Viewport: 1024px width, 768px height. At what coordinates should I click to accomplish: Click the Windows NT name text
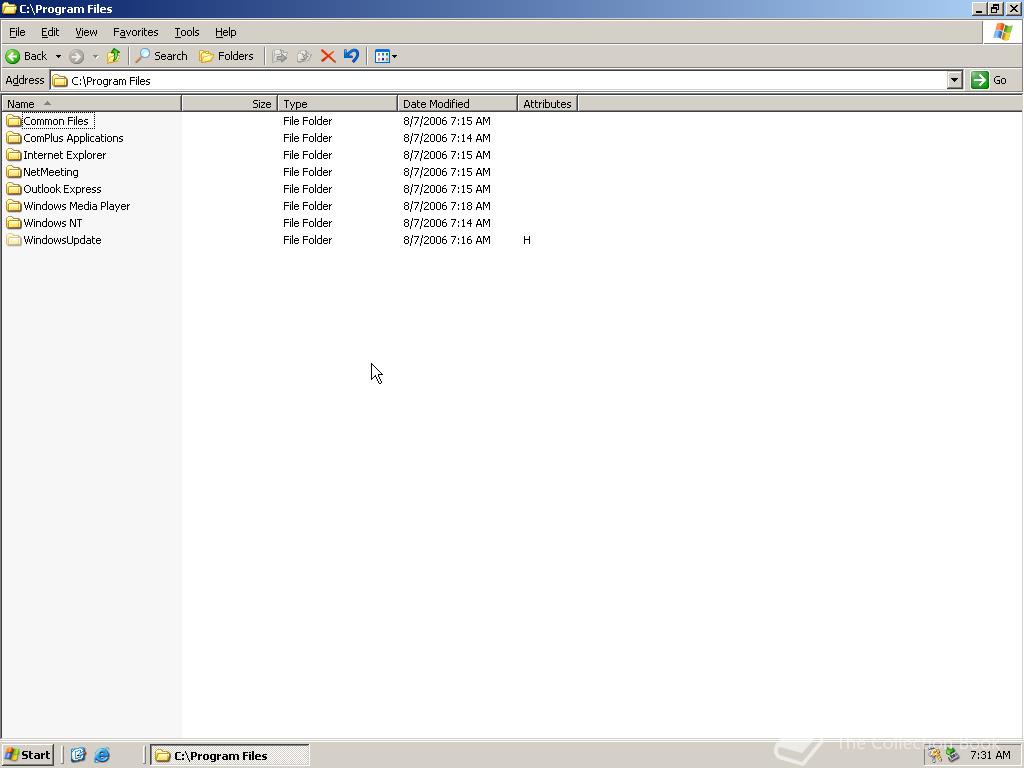click(53, 223)
